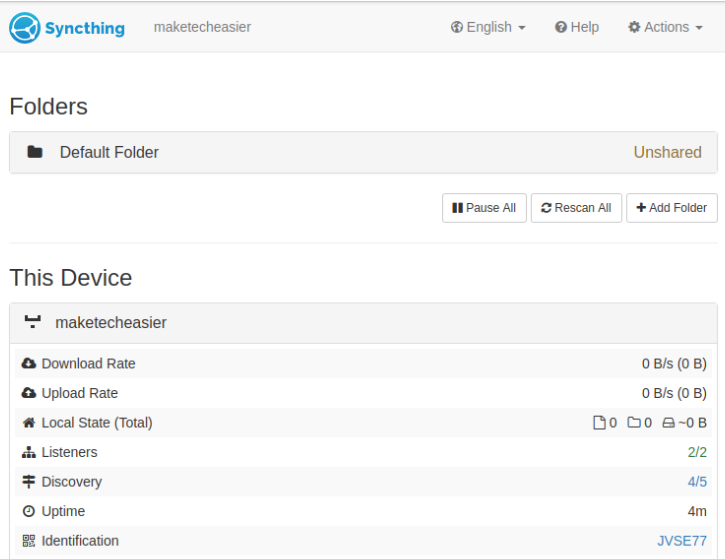The image size is (725, 559).
Task: Click the Download Rate label
Action: pos(88,364)
